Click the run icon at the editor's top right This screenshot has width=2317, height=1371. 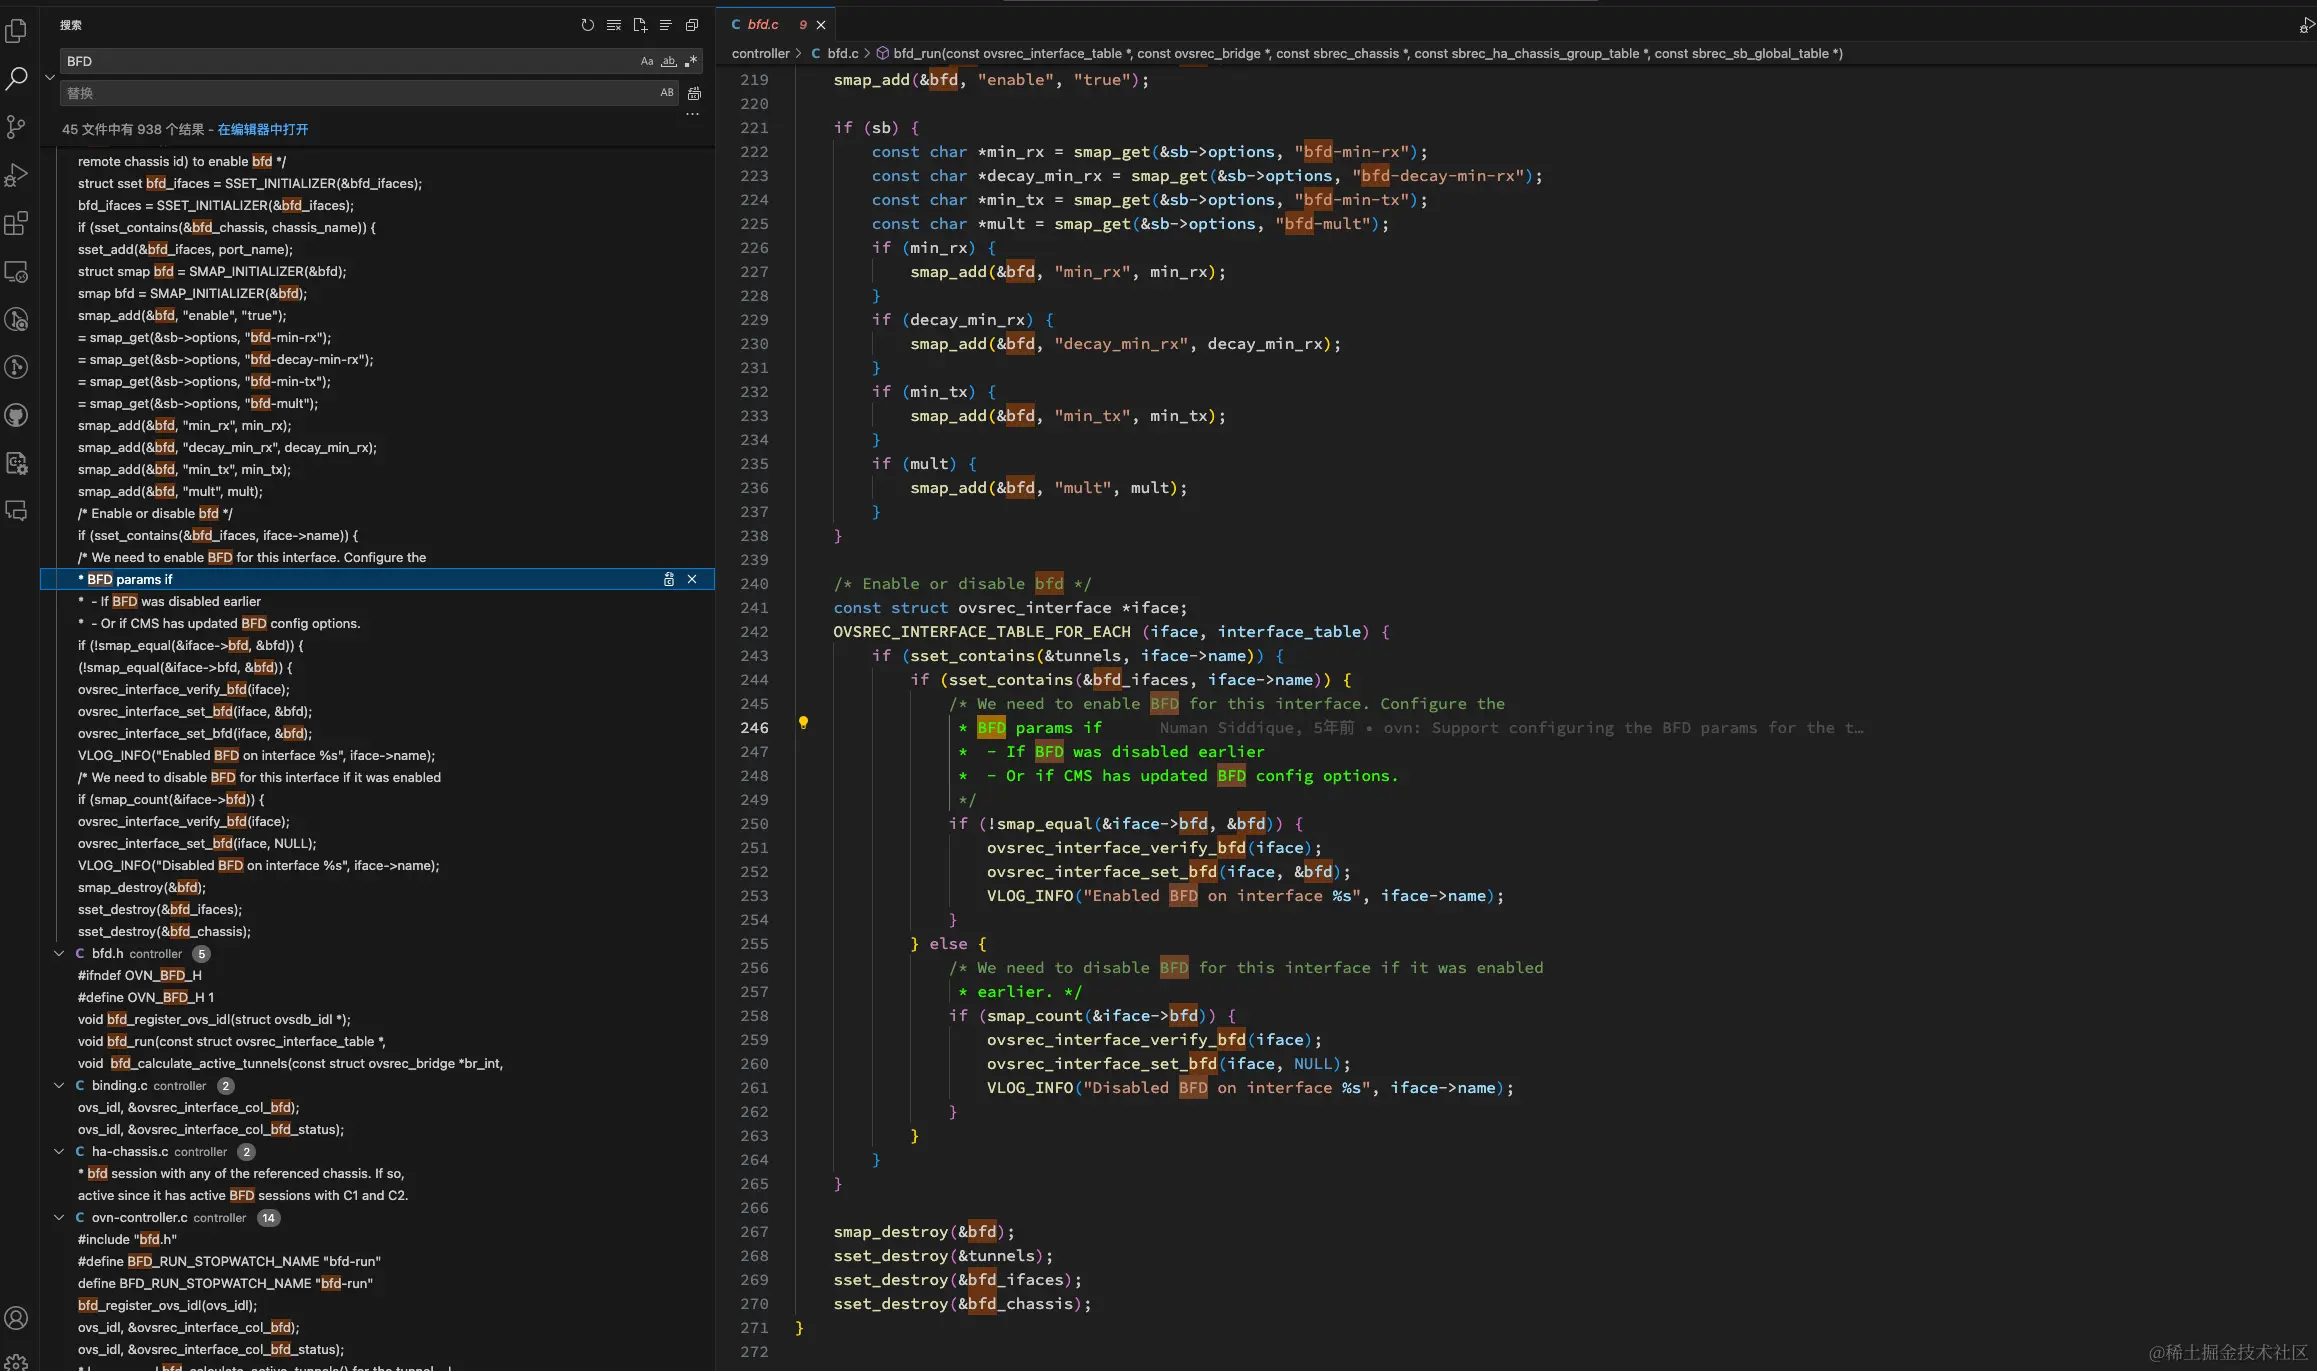[2305, 25]
